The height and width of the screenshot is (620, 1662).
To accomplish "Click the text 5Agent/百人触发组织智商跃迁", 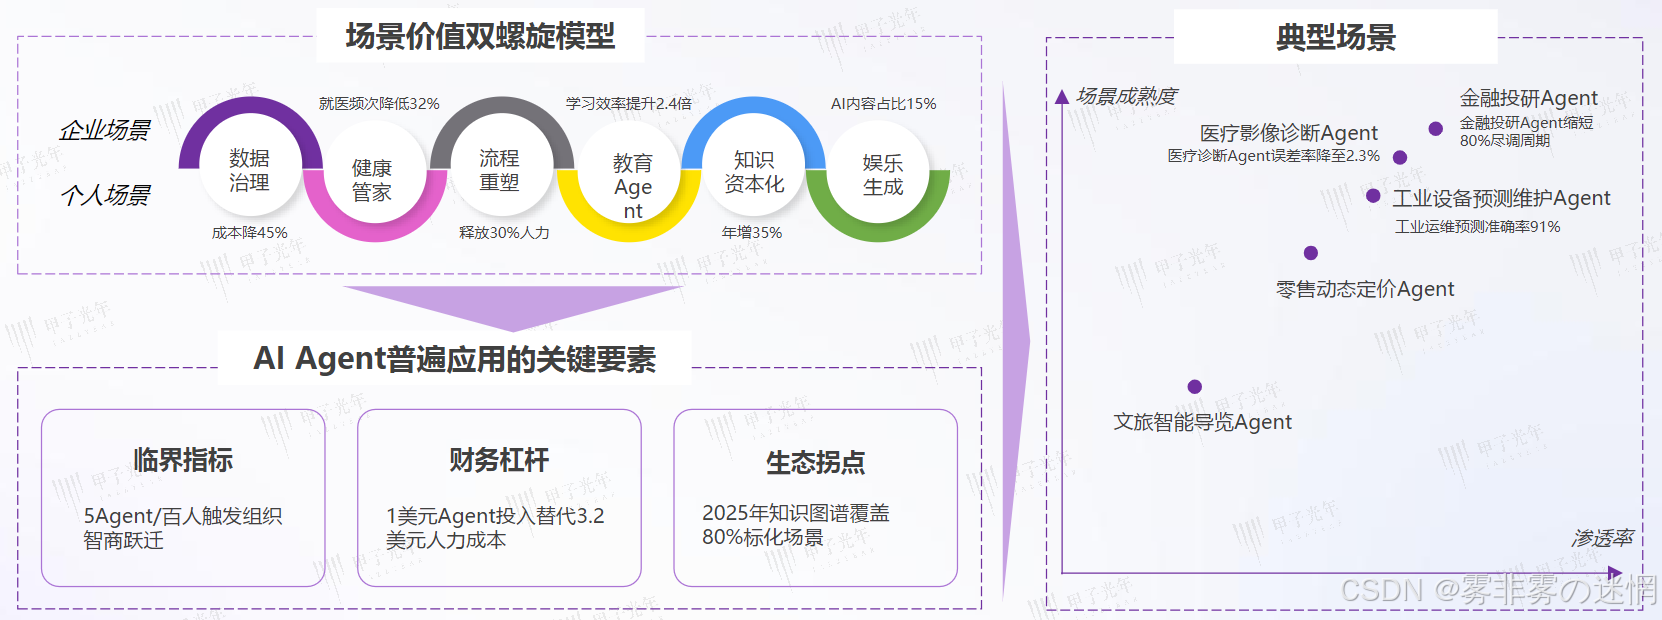I will [x=183, y=528].
